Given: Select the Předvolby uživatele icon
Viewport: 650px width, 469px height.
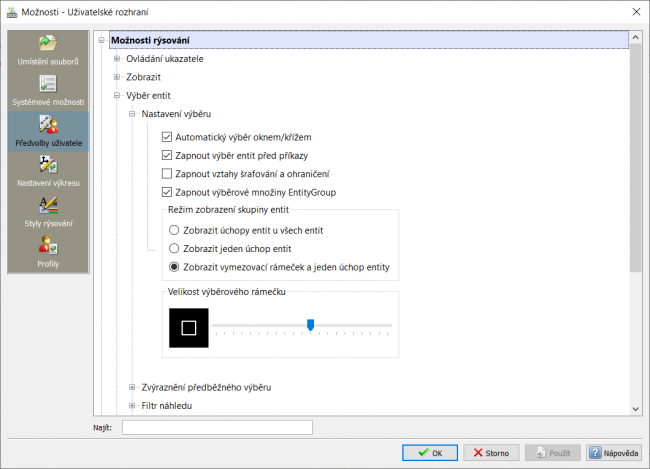Looking at the screenshot, I should pyautogui.click(x=48, y=124).
